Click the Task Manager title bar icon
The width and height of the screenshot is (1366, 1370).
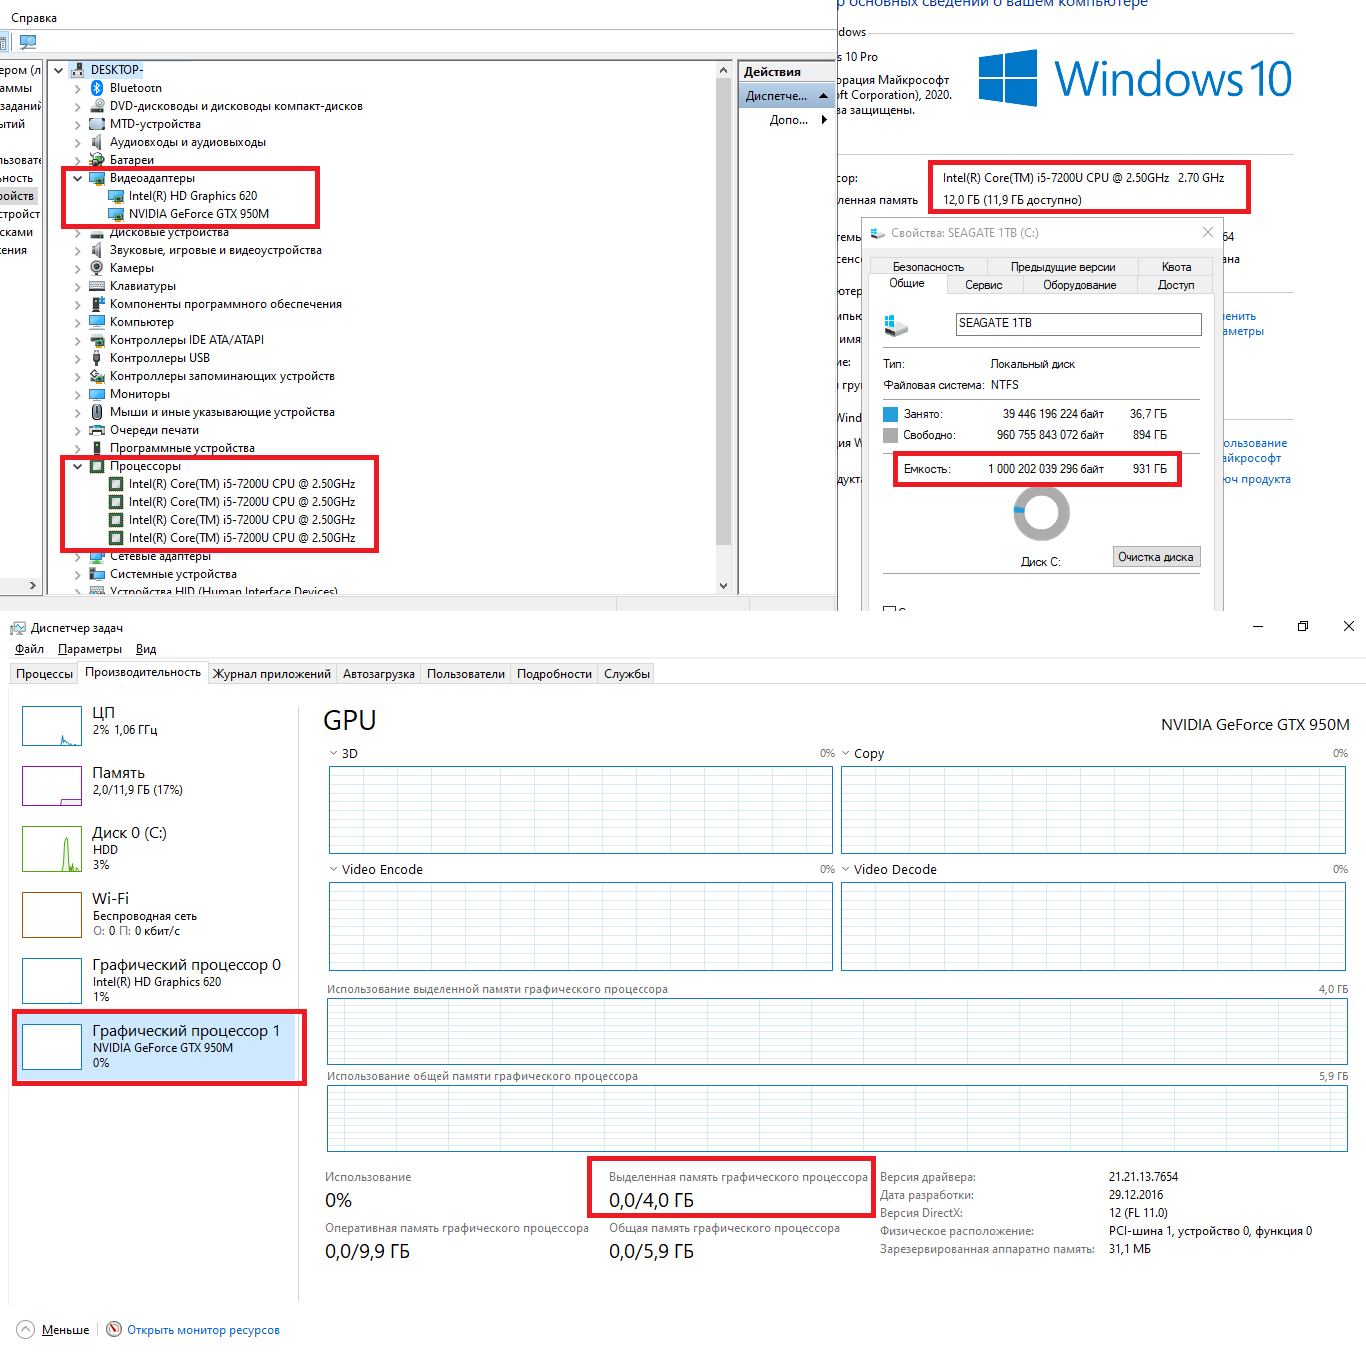pos(18,628)
